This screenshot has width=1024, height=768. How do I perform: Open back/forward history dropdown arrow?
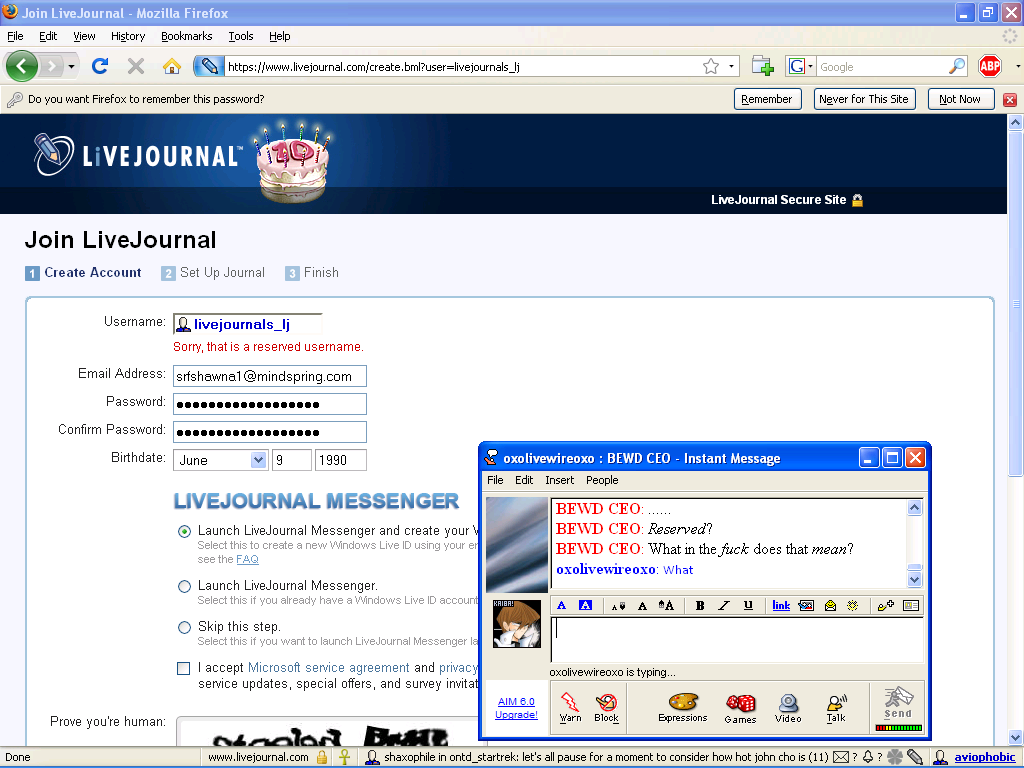pos(71,66)
